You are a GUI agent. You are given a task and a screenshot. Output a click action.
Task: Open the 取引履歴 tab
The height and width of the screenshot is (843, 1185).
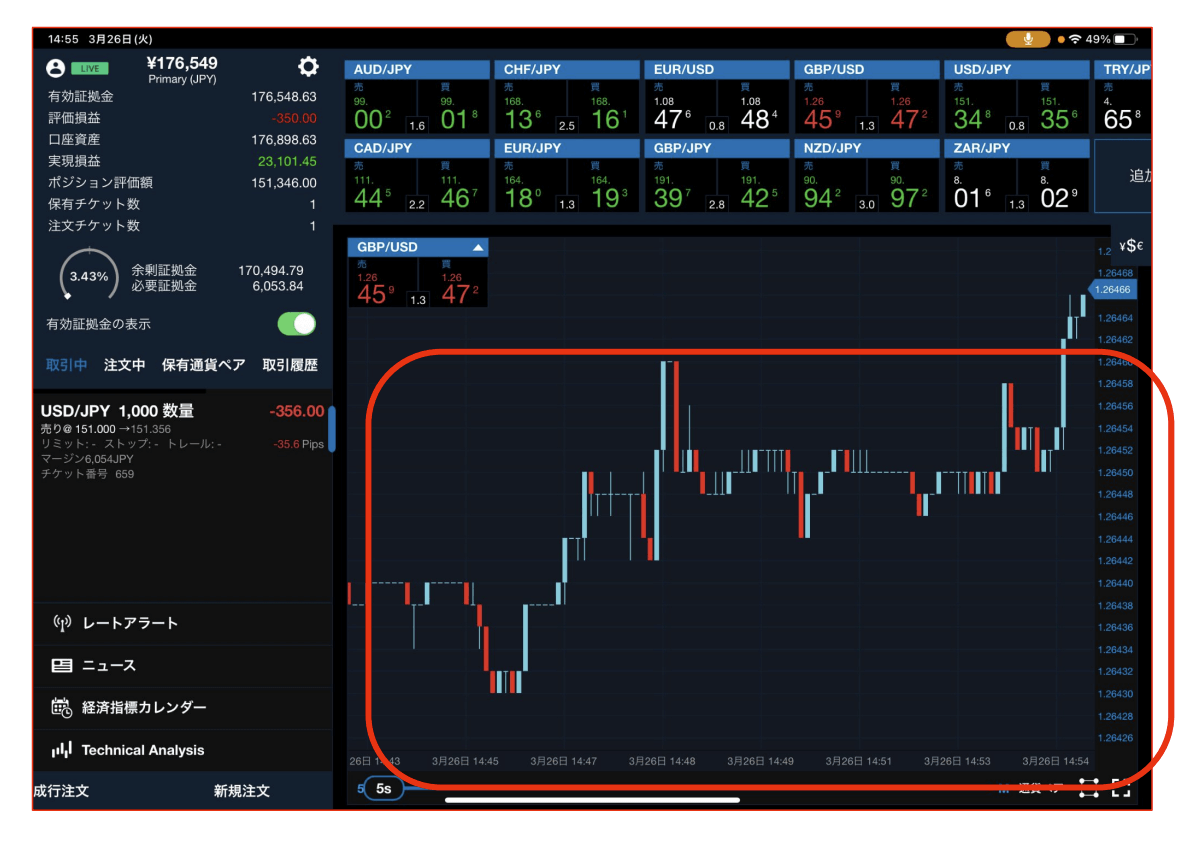tap(291, 364)
